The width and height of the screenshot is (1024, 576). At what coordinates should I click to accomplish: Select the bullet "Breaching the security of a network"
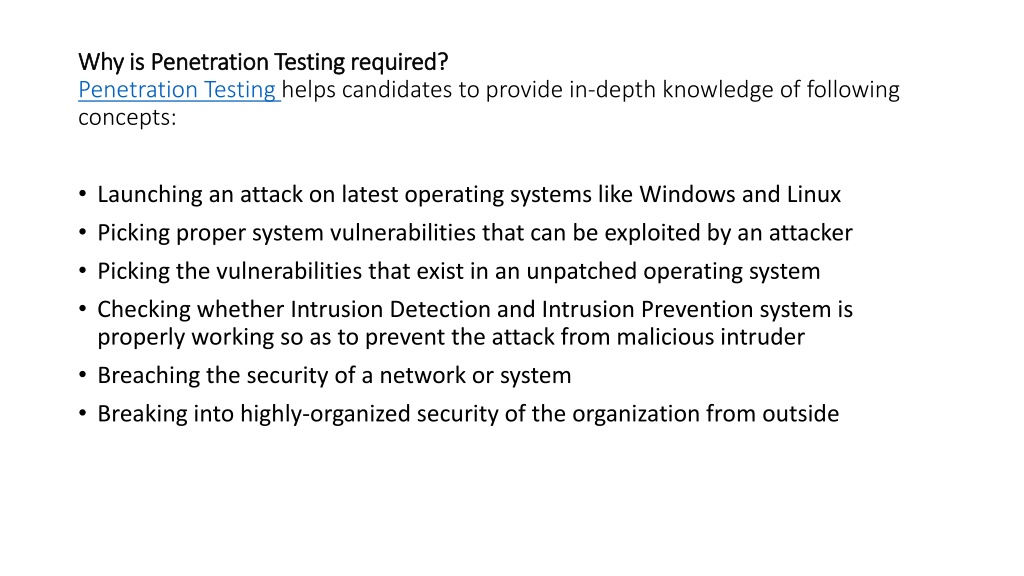(x=334, y=376)
